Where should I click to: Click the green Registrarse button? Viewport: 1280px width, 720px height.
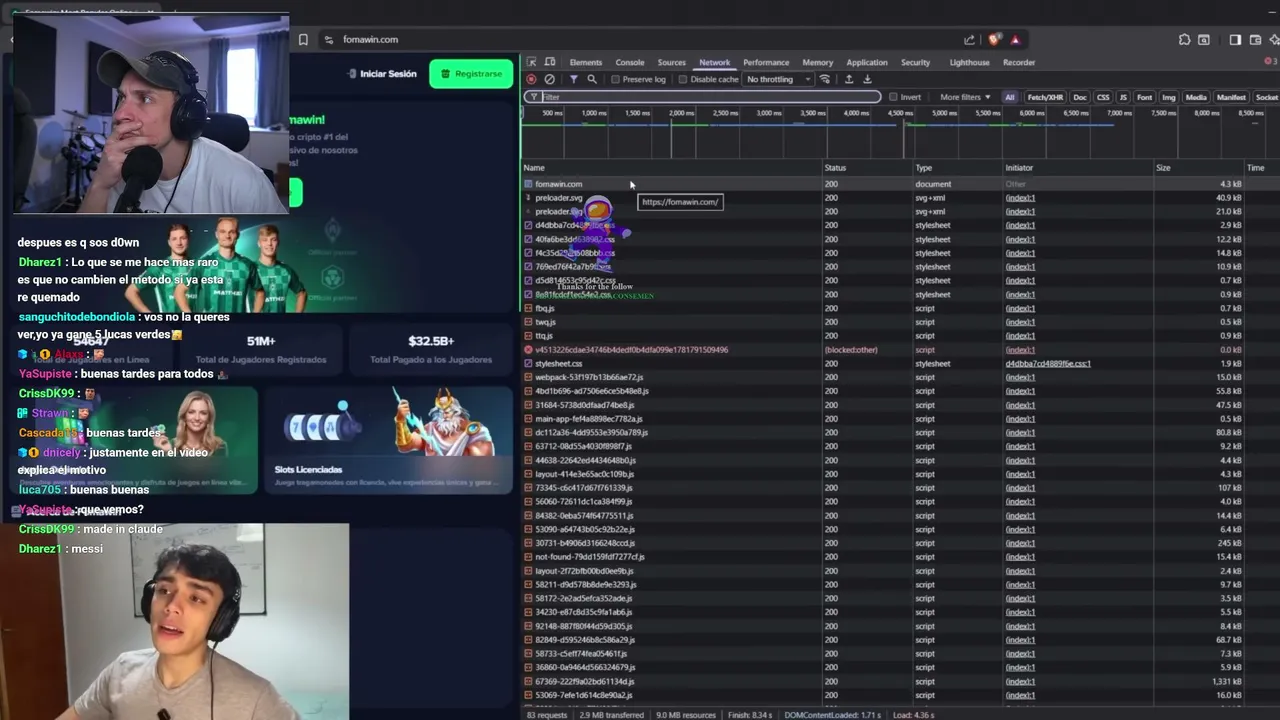coord(471,74)
